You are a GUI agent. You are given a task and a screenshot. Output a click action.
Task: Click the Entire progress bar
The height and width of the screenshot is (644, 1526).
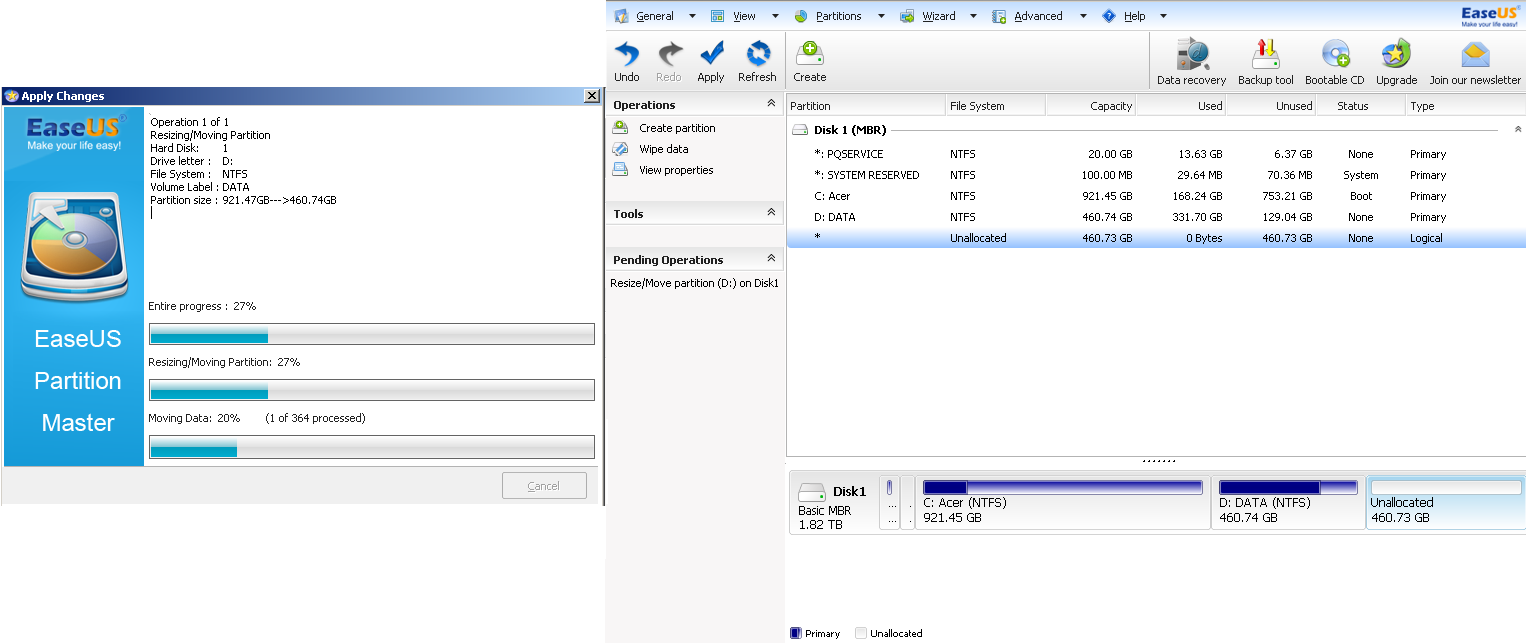pos(372,334)
